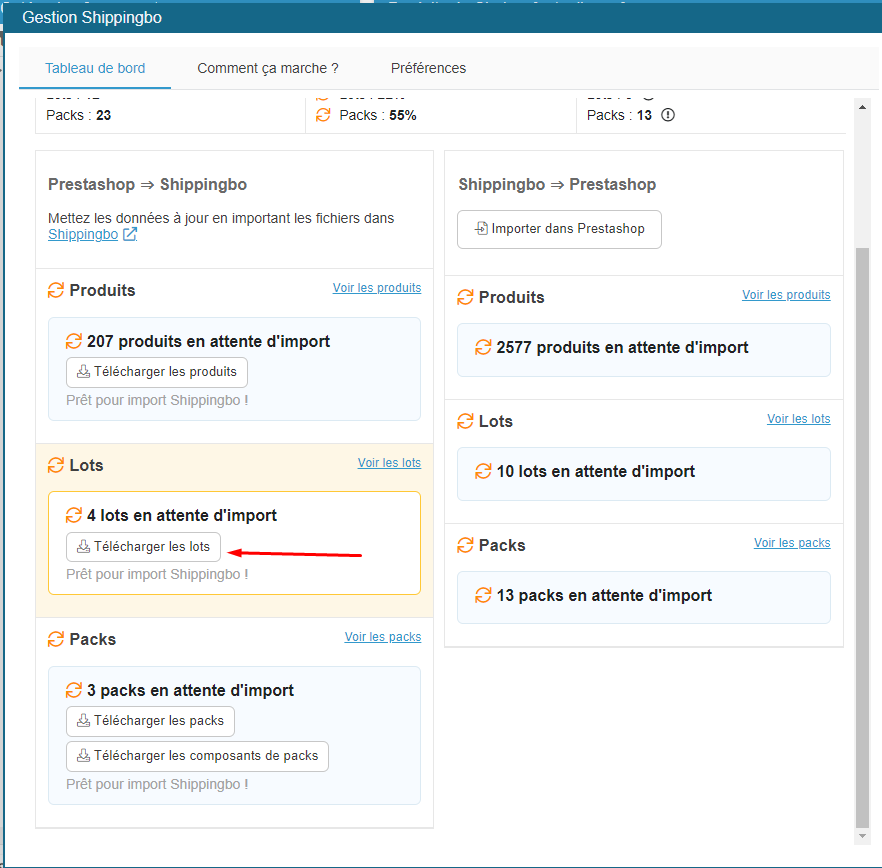
Task: Click sync icon beside 3 packs en attente
Action: (x=74, y=690)
